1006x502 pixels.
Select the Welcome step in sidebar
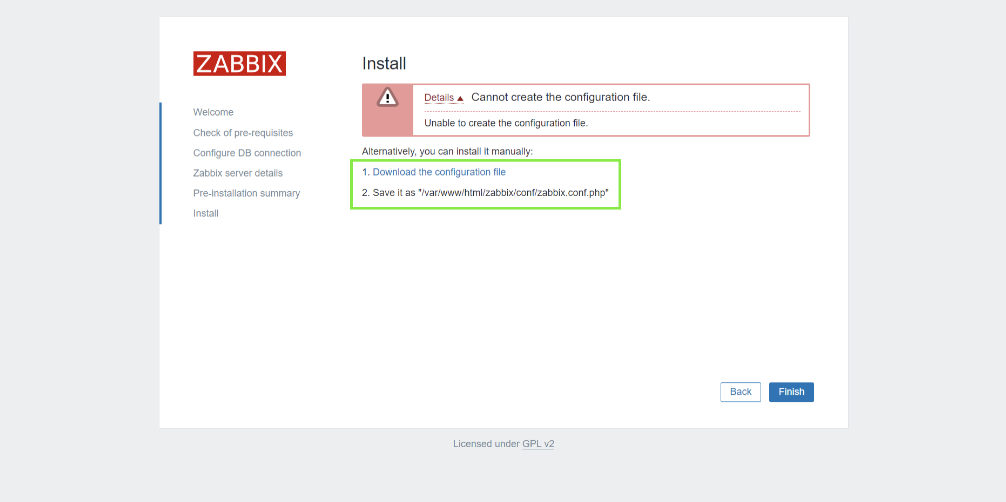click(x=213, y=112)
